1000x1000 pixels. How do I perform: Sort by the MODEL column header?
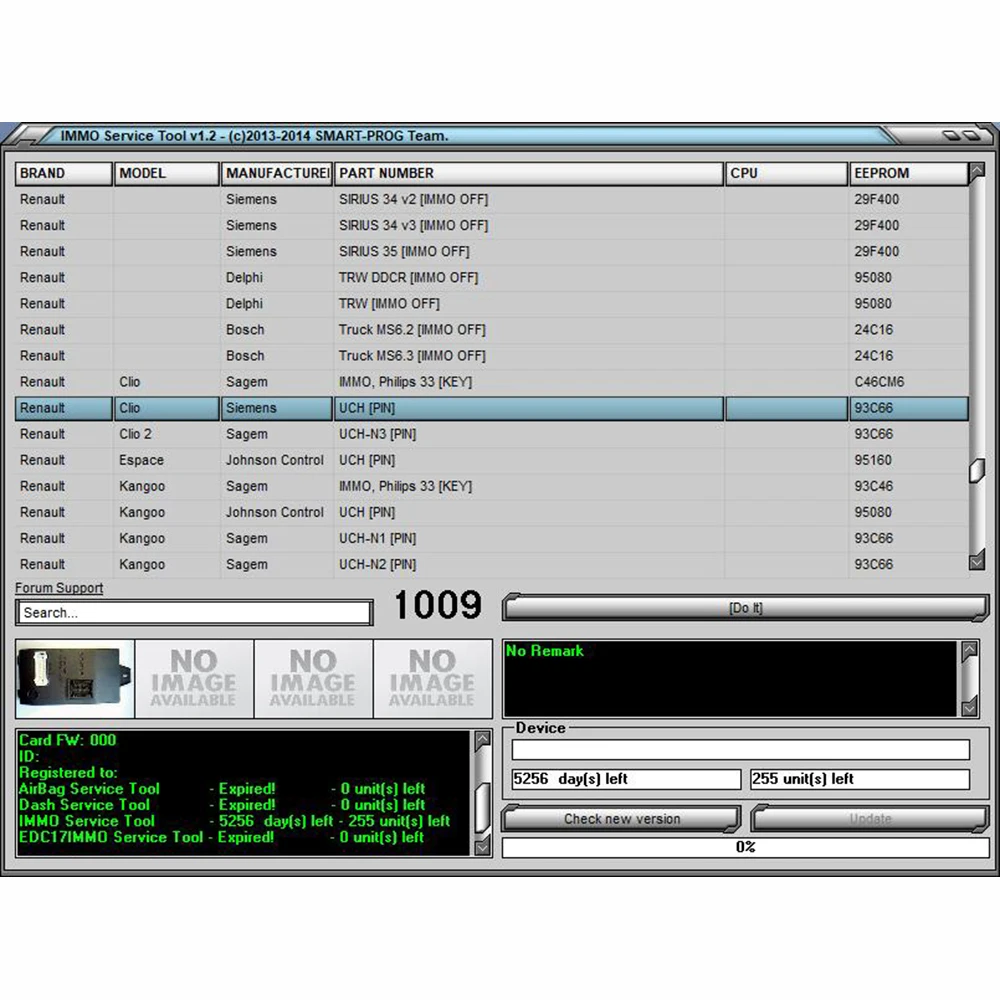click(x=166, y=173)
